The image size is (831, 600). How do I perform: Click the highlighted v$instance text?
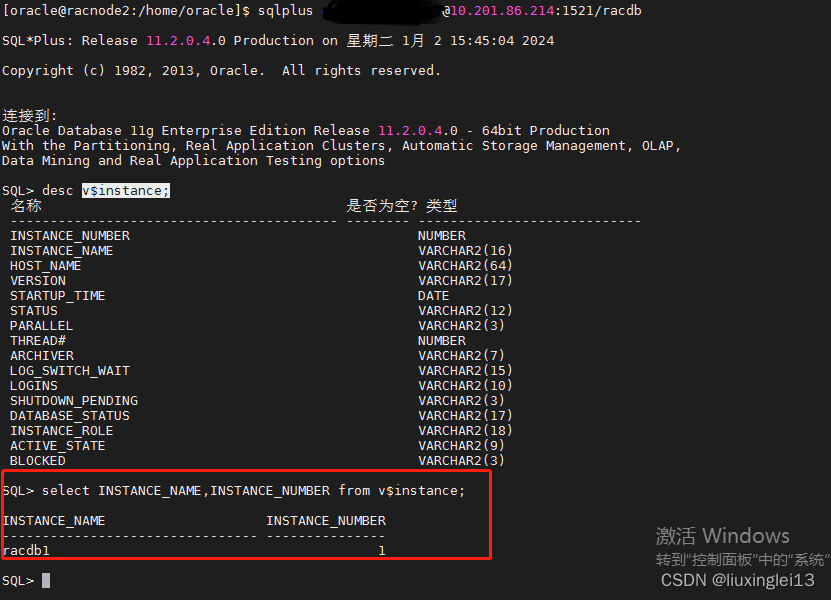(125, 190)
